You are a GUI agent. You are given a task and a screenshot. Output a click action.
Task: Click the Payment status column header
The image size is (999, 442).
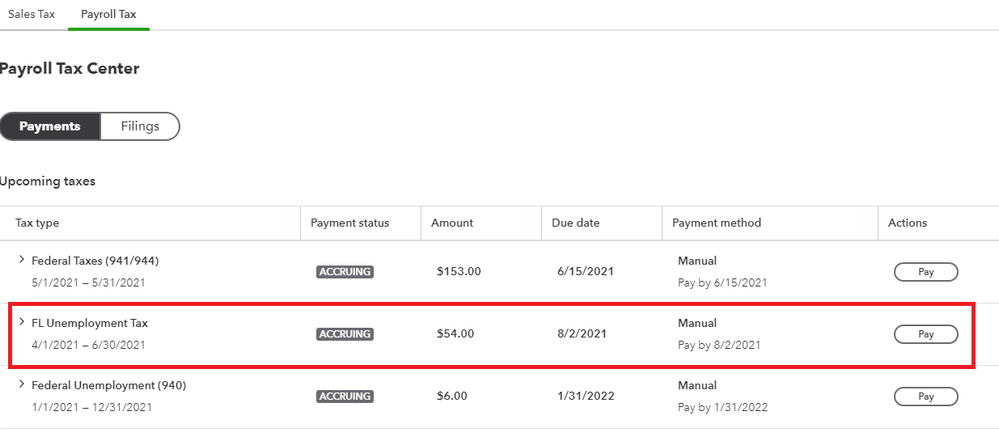[349, 223]
